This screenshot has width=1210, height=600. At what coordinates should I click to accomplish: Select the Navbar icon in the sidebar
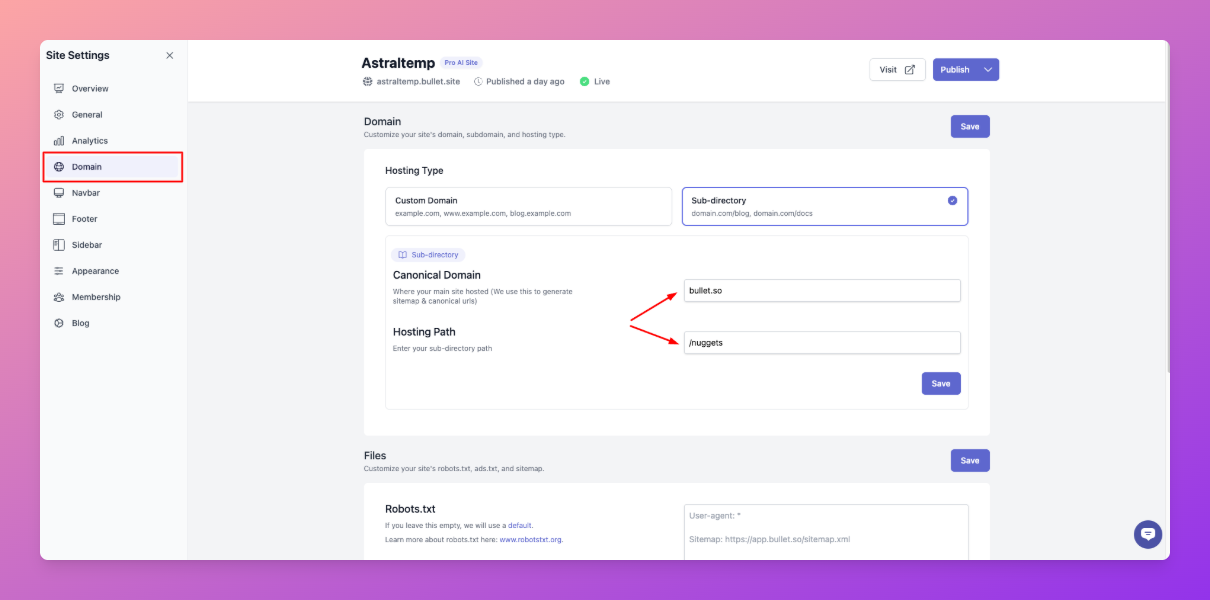59,193
